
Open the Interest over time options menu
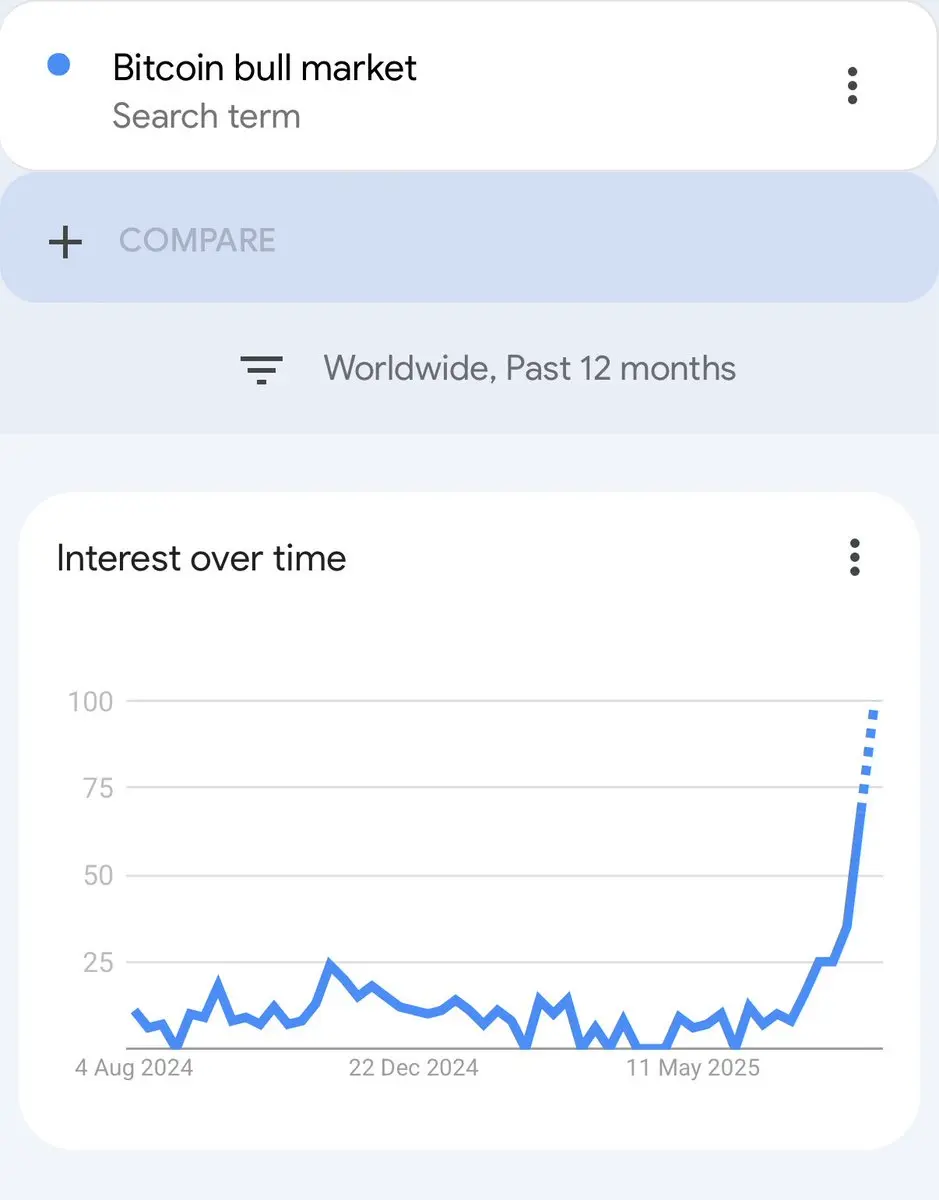coord(854,557)
